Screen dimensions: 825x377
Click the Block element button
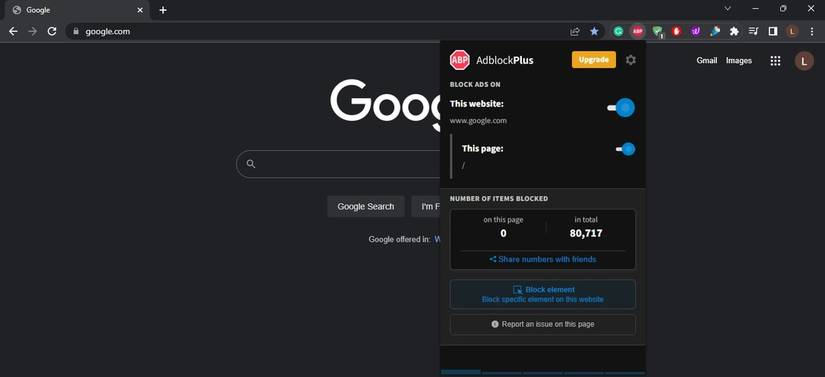(x=542, y=294)
